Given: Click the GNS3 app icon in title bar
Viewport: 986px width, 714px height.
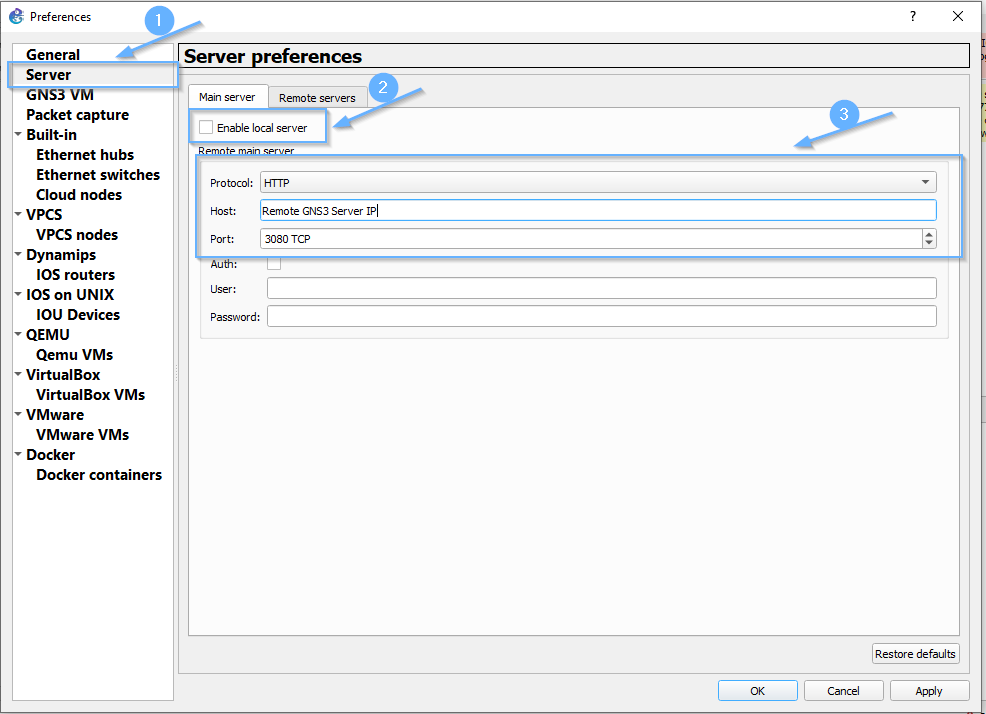Looking at the screenshot, I should click(x=15, y=16).
